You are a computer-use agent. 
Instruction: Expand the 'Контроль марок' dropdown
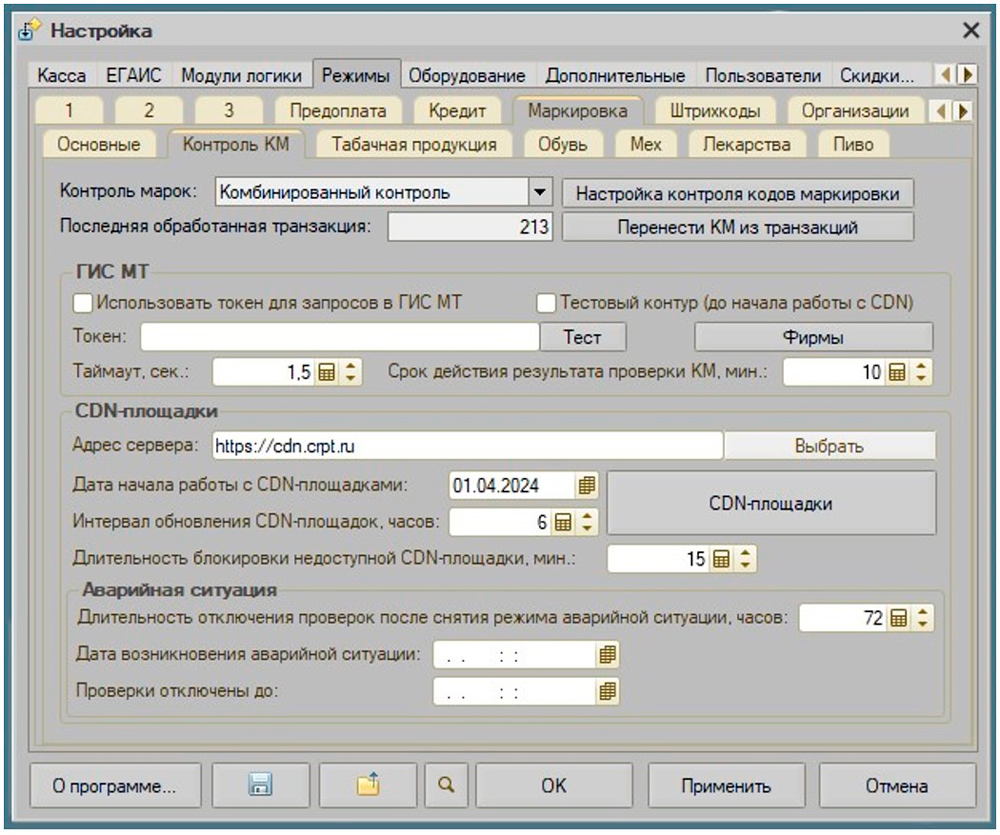540,192
